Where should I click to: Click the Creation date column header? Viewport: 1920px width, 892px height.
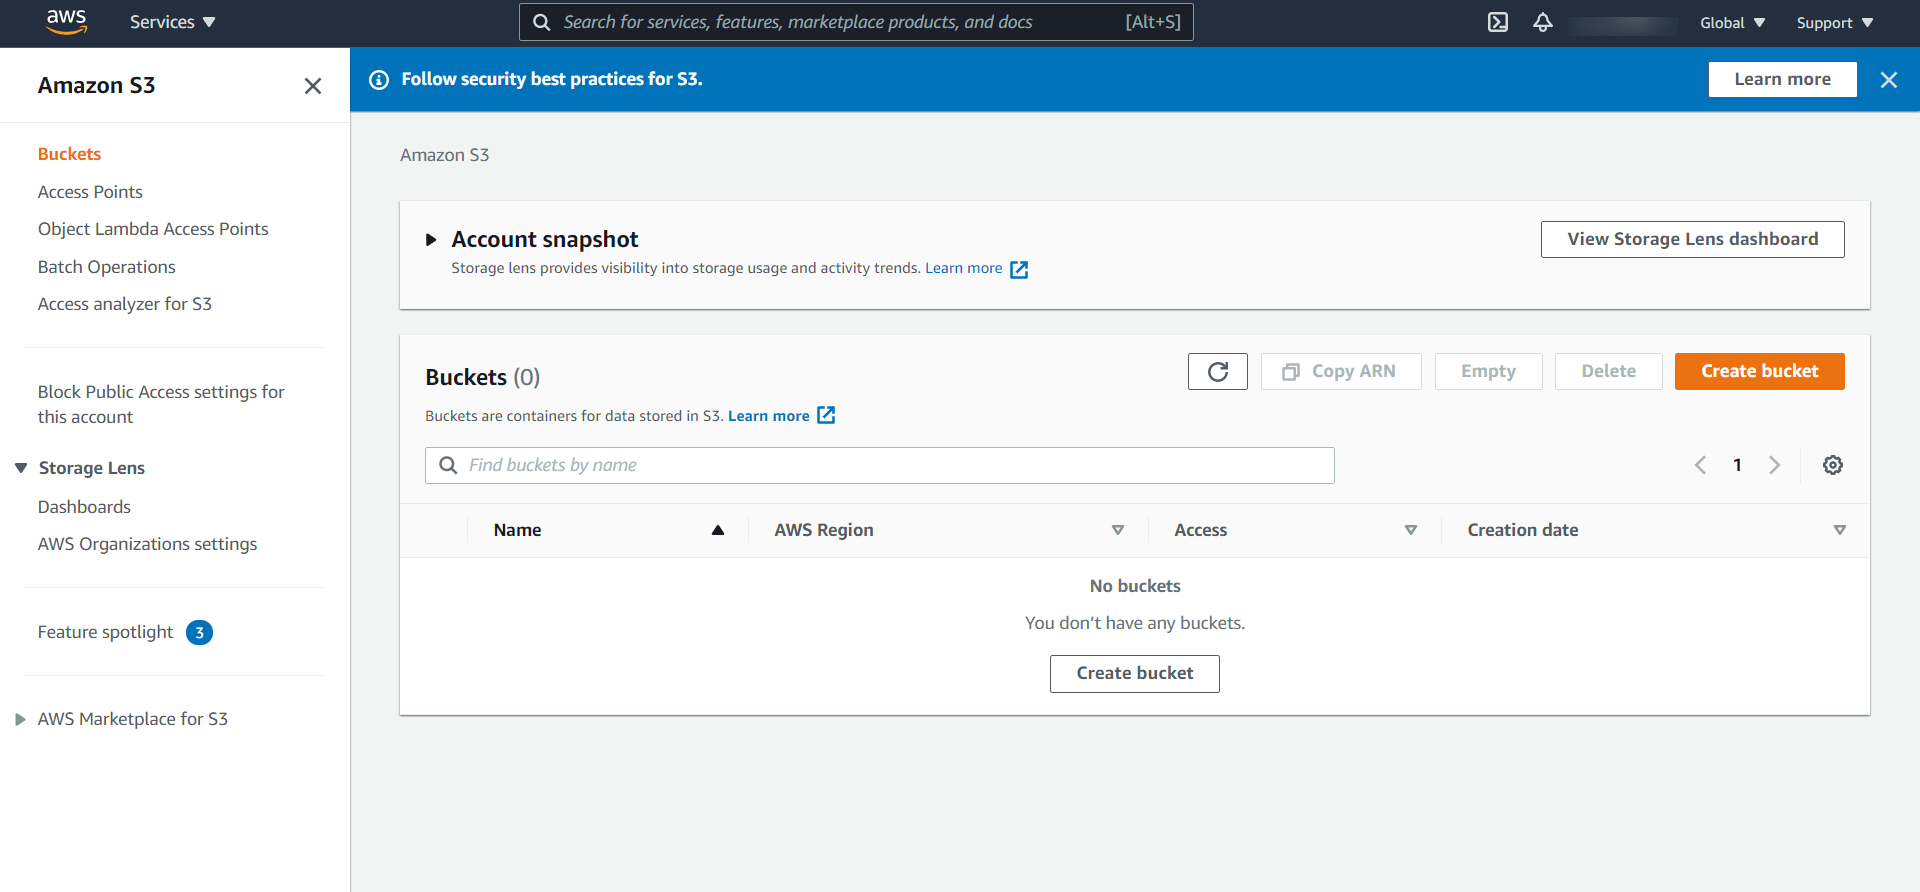[1522, 530]
